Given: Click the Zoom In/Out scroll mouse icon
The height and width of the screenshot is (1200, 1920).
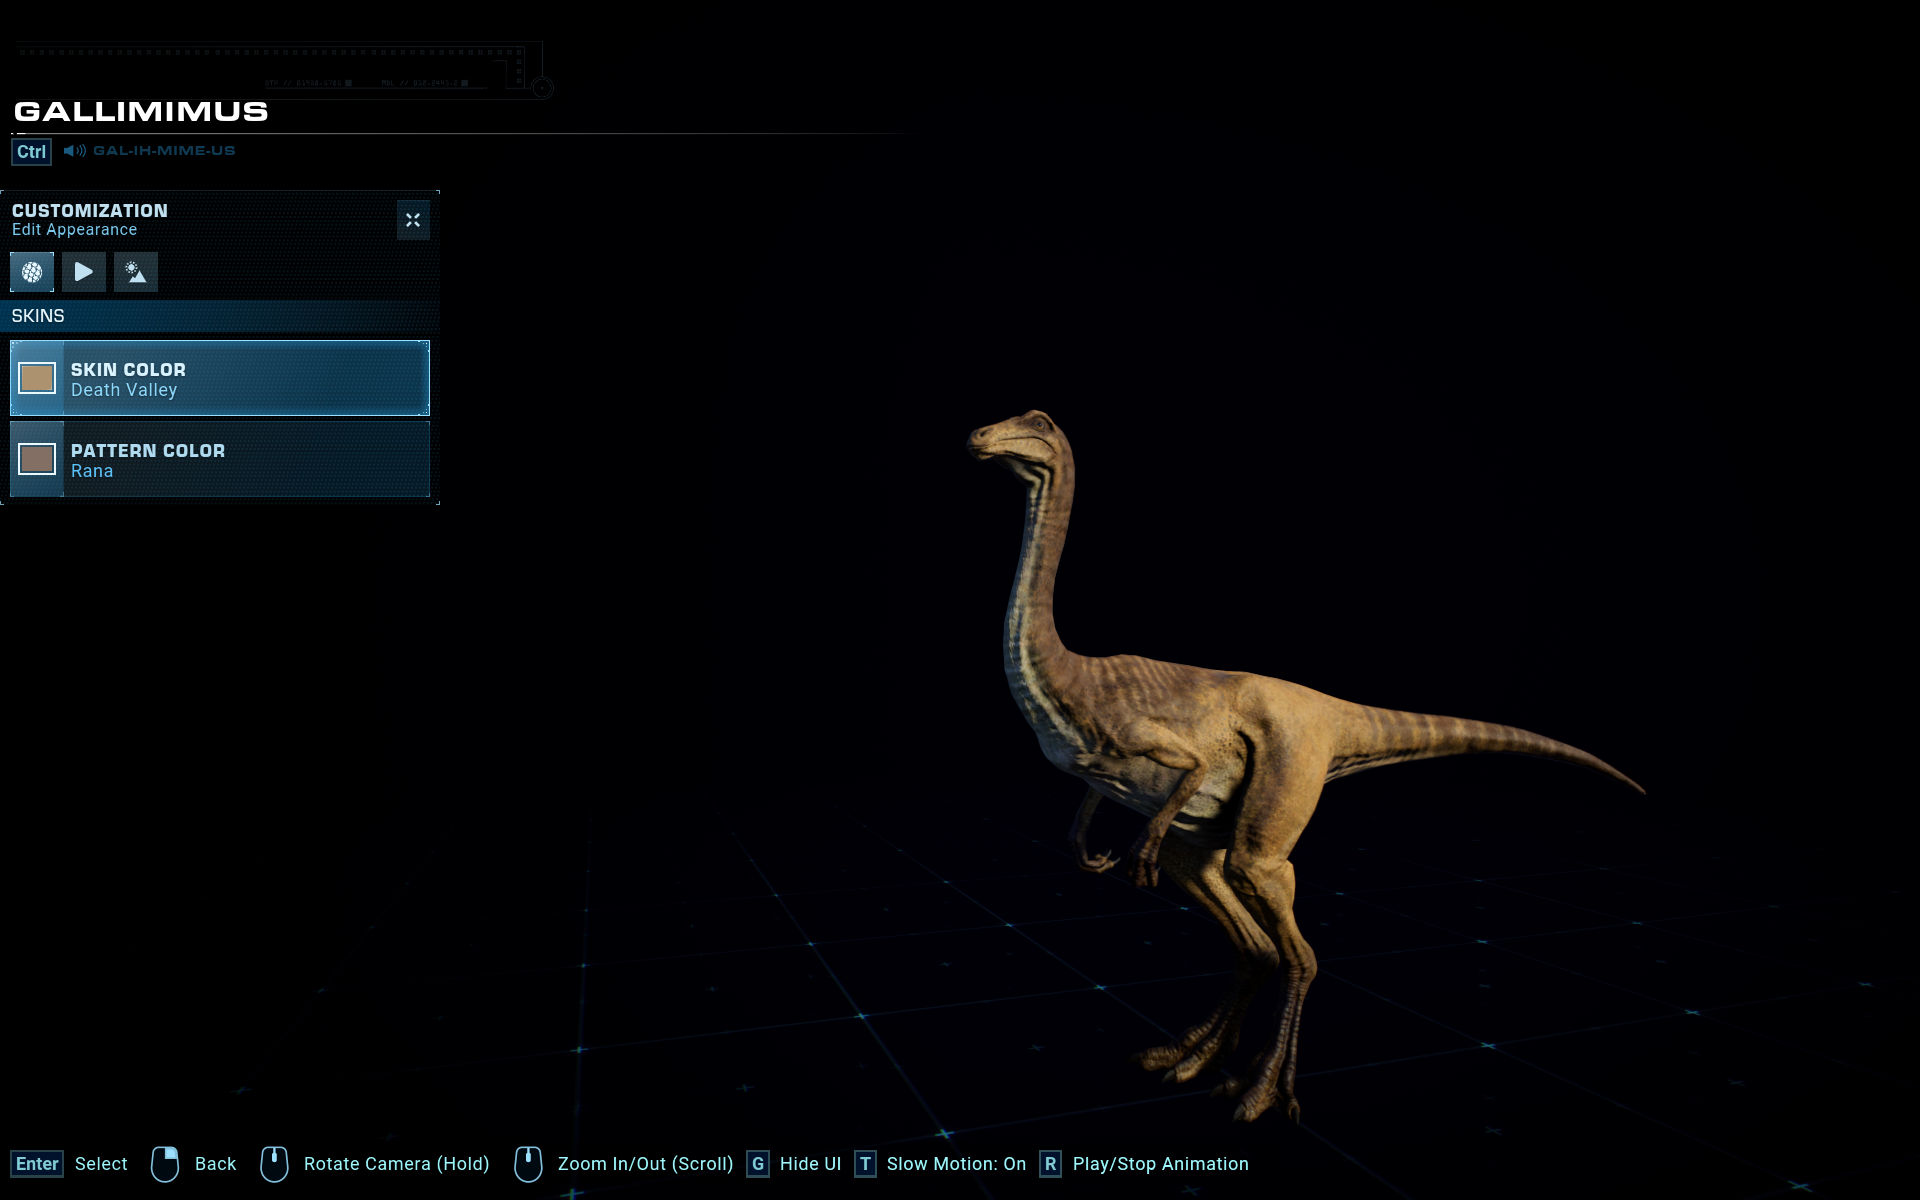Looking at the screenshot, I should (528, 1164).
